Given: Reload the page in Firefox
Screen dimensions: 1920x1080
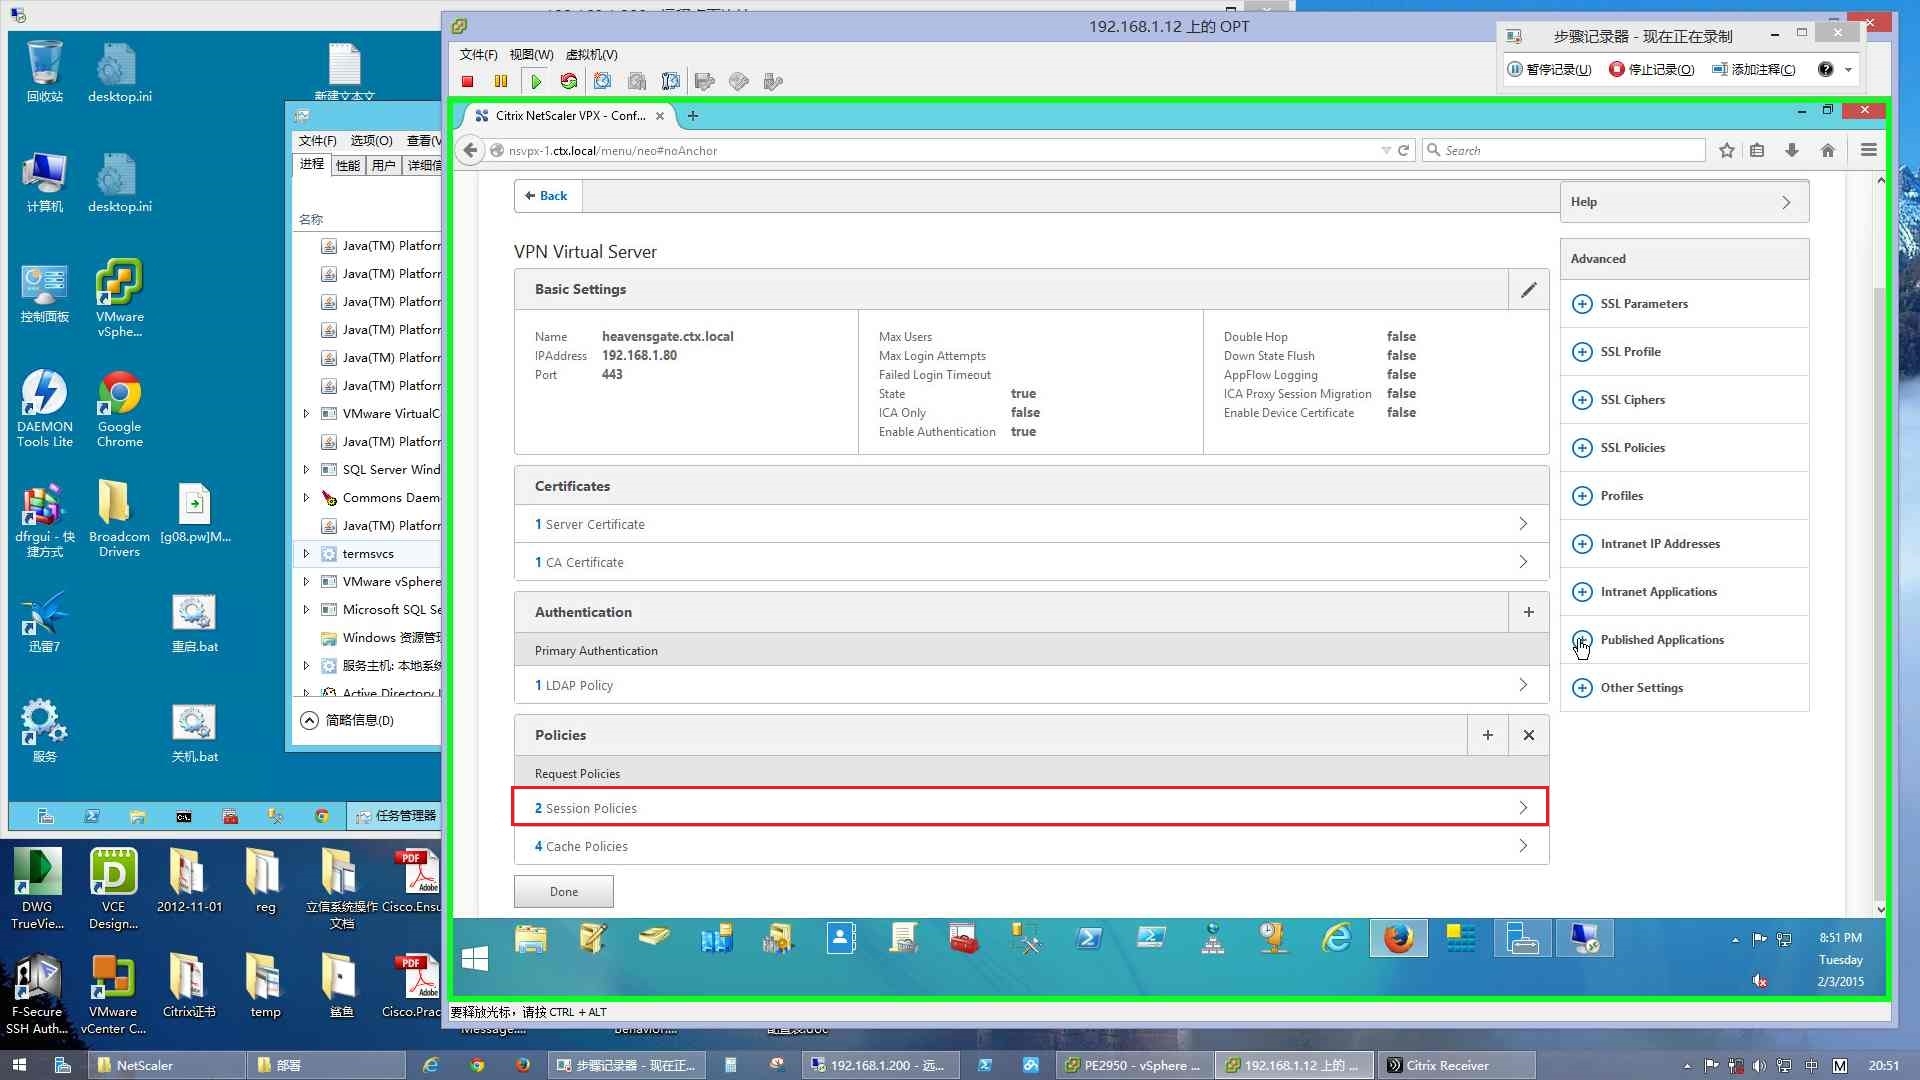Looking at the screenshot, I should (1403, 150).
